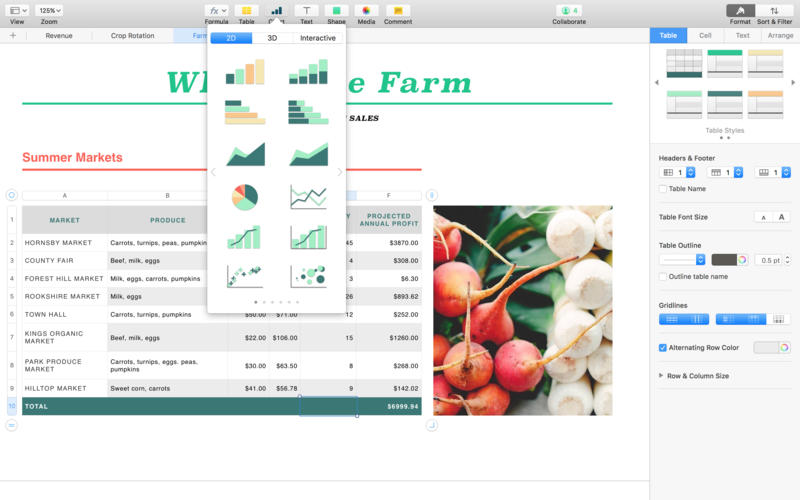Image resolution: width=800 pixels, height=500 pixels.
Task: Click the 0.5 pt outline width field
Action: pyautogui.click(x=769, y=260)
